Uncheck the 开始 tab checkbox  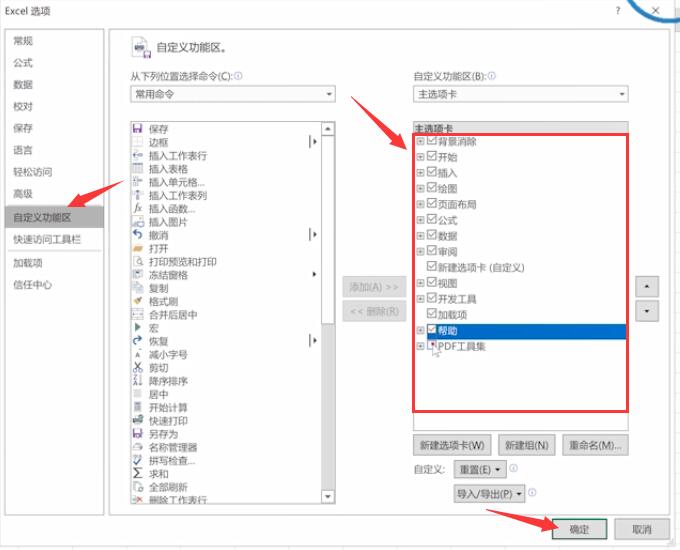pos(432,156)
